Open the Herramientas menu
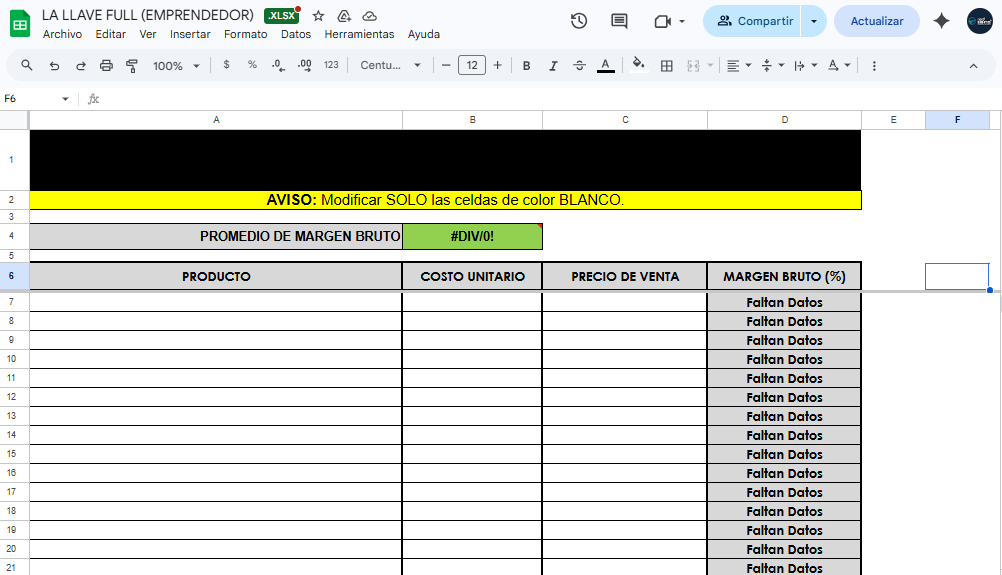 point(359,34)
